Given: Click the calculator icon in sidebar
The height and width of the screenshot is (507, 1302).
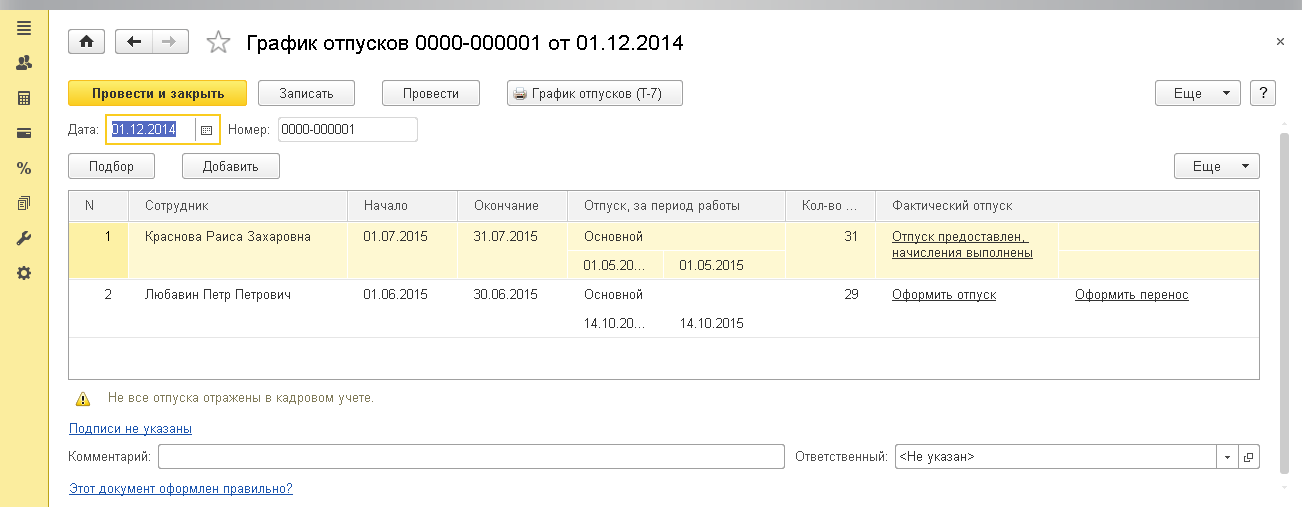Looking at the screenshot, I should click(x=24, y=98).
